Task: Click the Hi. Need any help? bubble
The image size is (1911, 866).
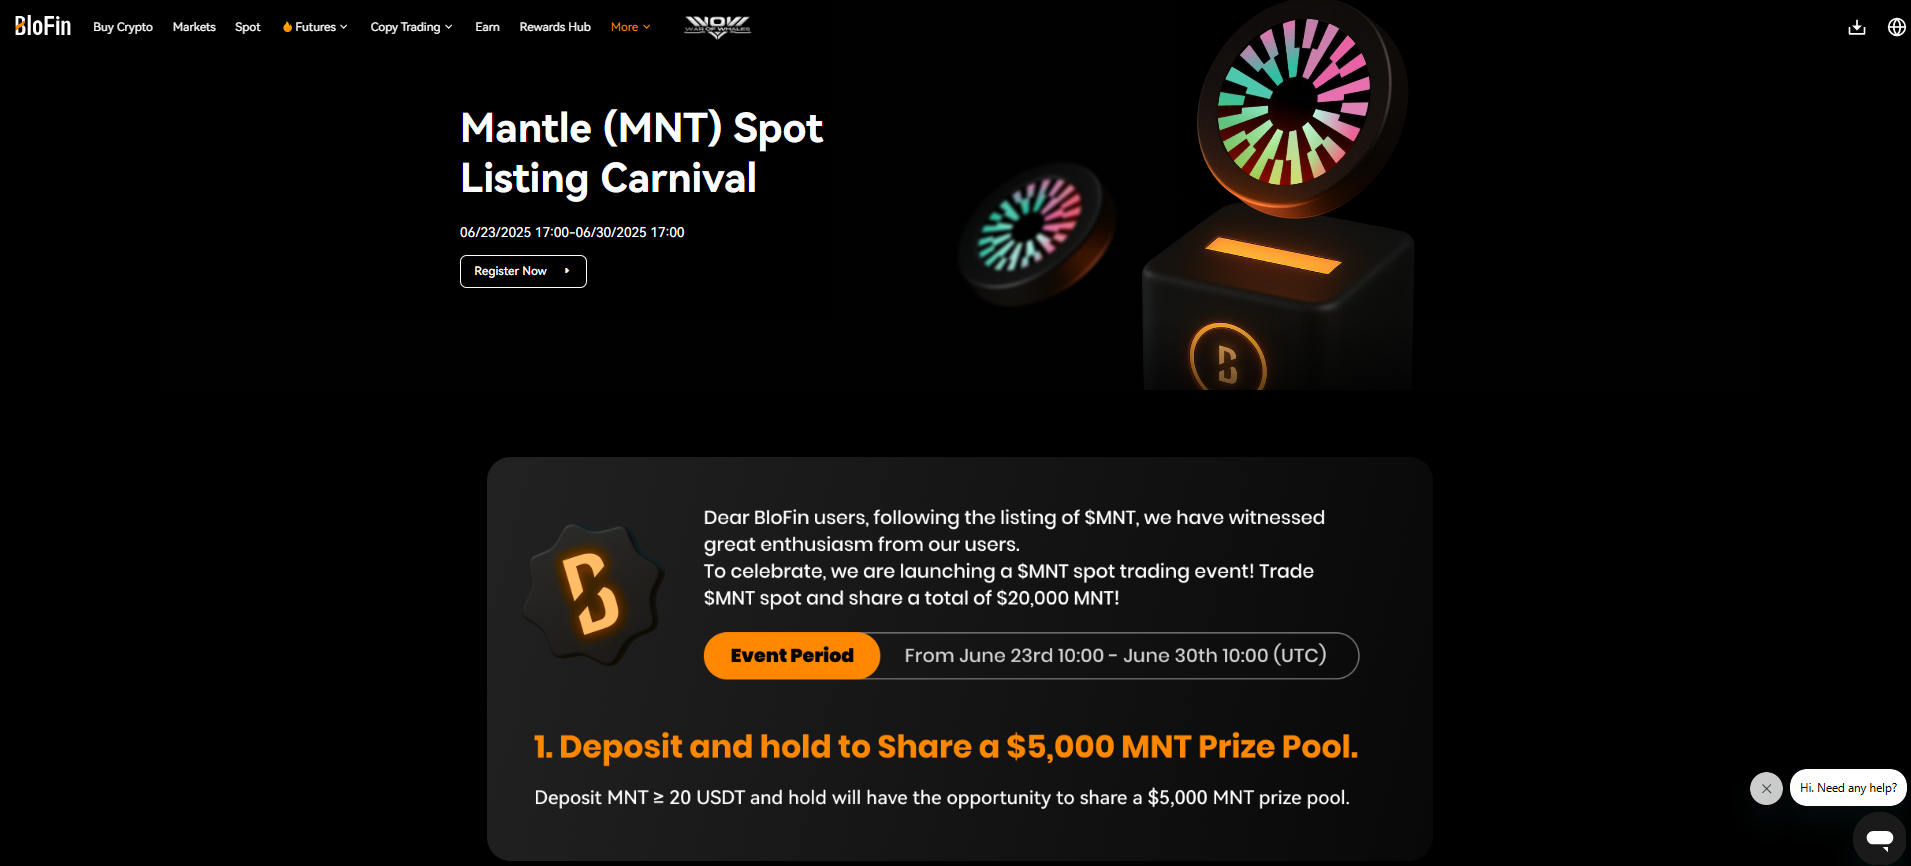Action: click(x=1848, y=788)
